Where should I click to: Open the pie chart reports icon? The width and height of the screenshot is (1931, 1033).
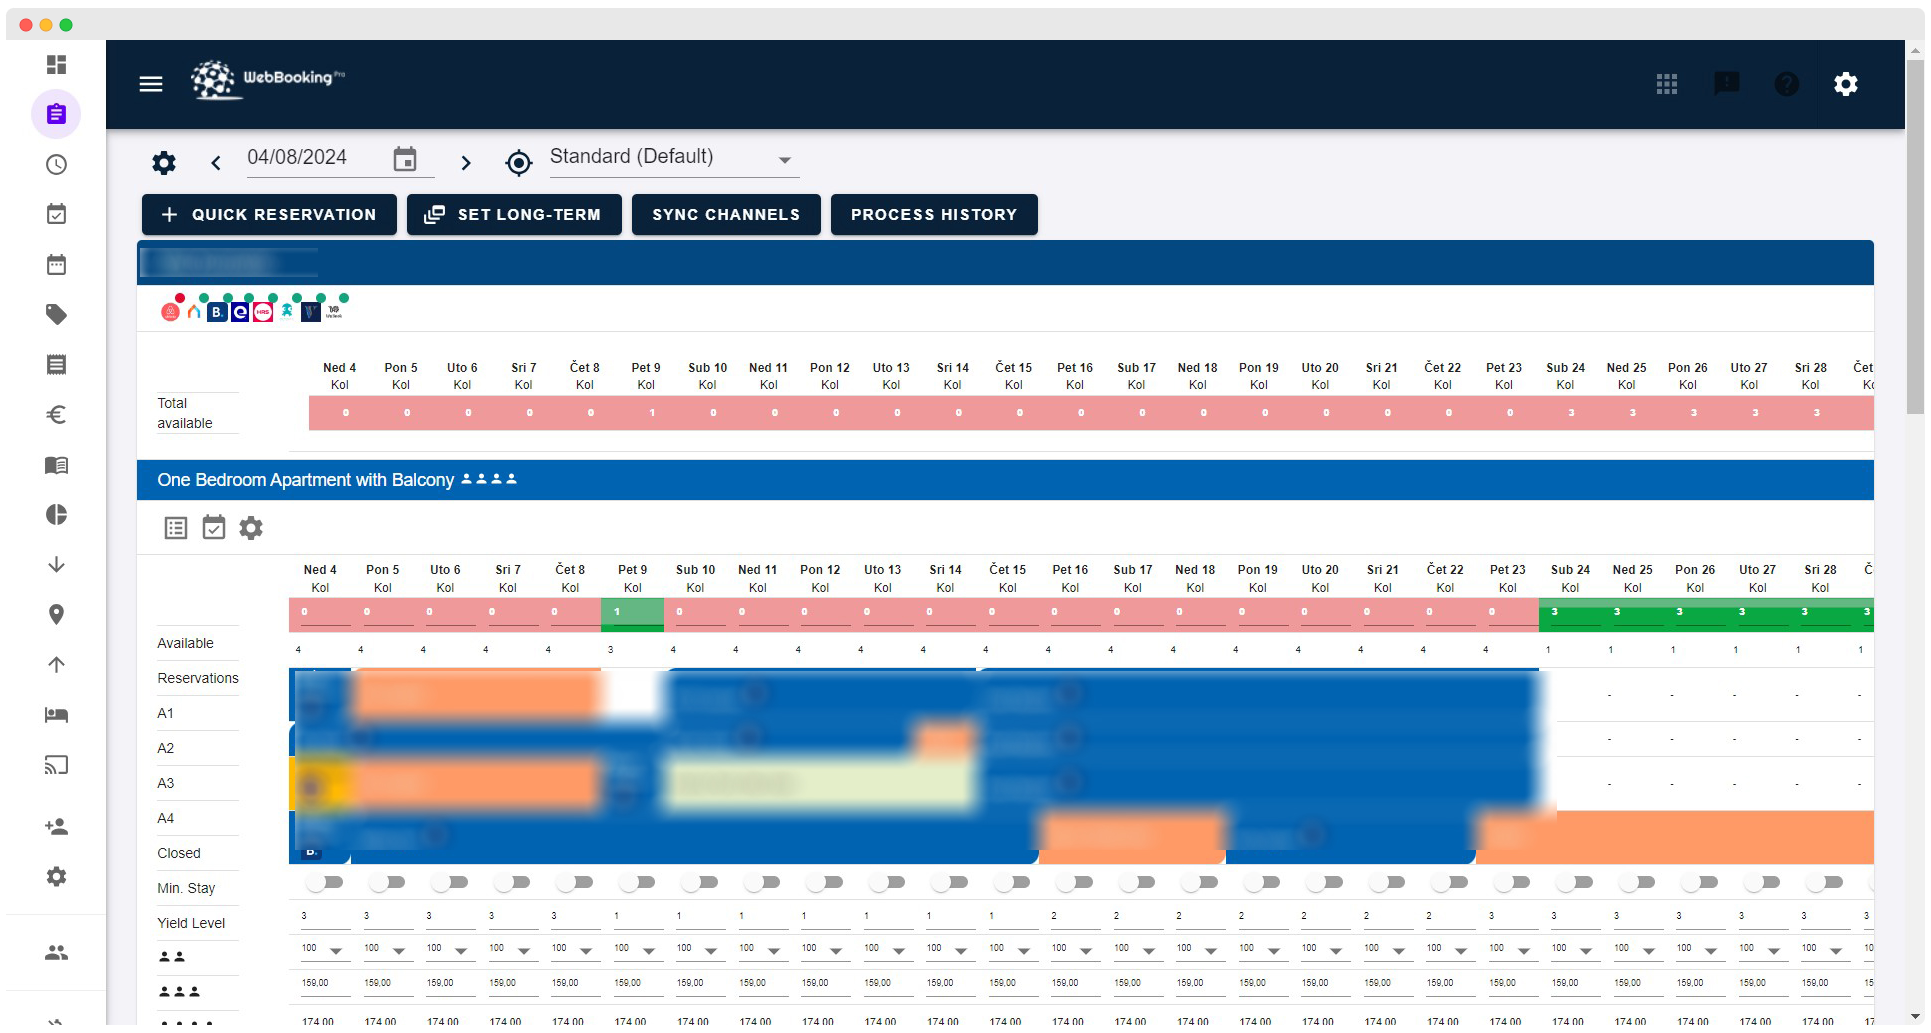tap(57, 515)
